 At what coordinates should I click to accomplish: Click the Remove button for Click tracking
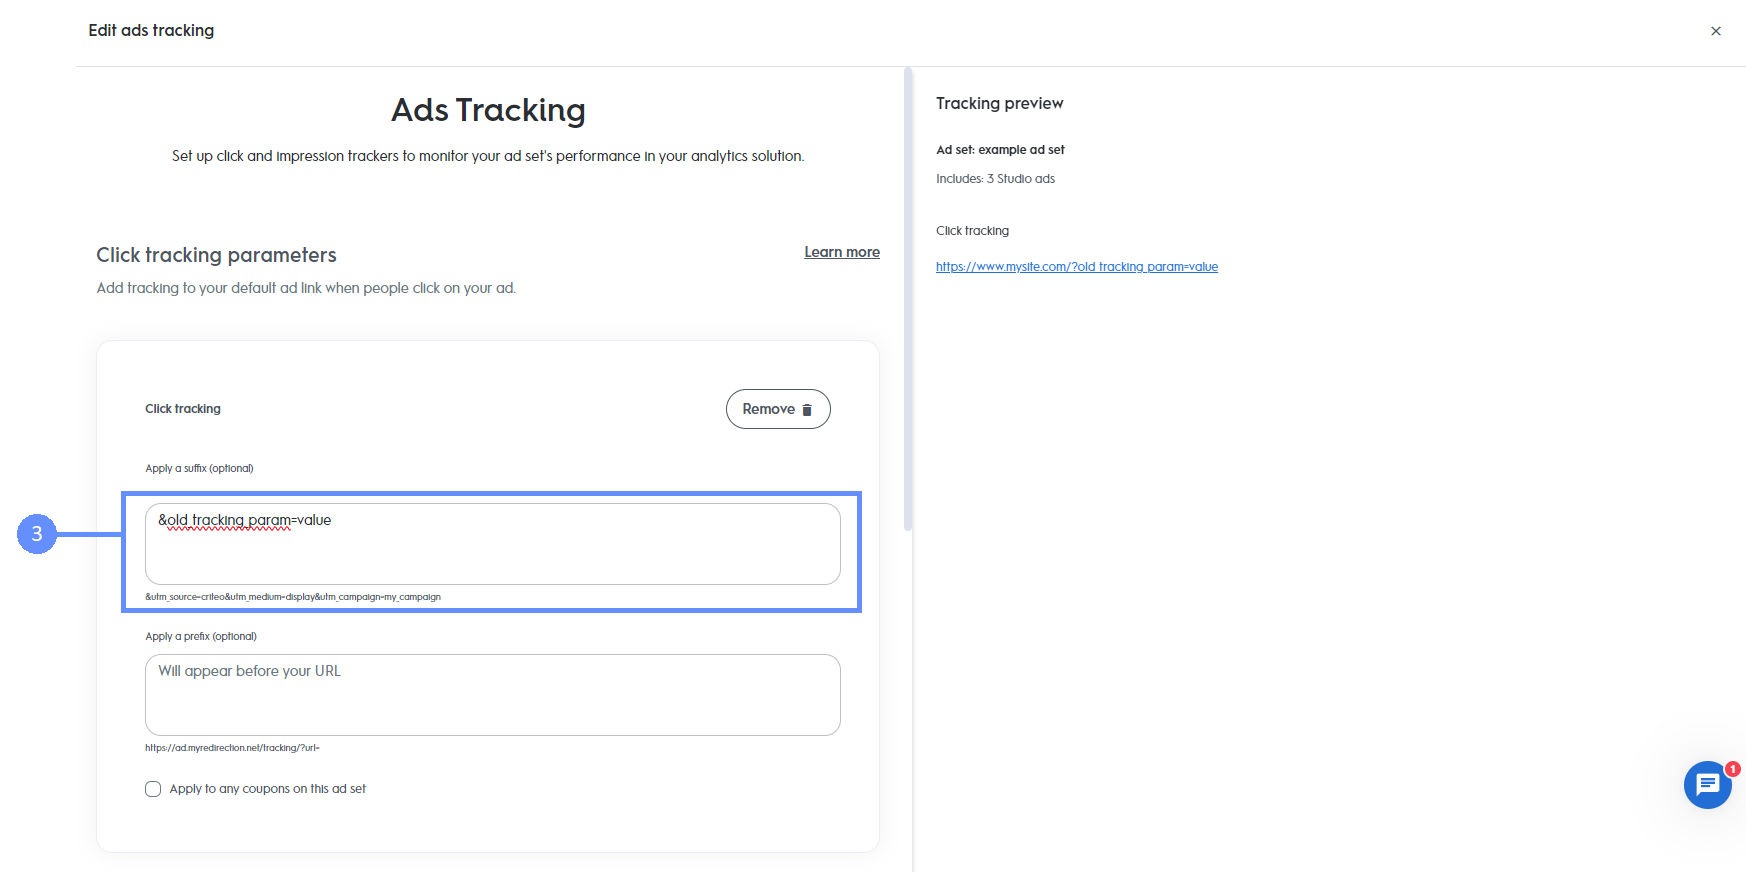(x=778, y=409)
